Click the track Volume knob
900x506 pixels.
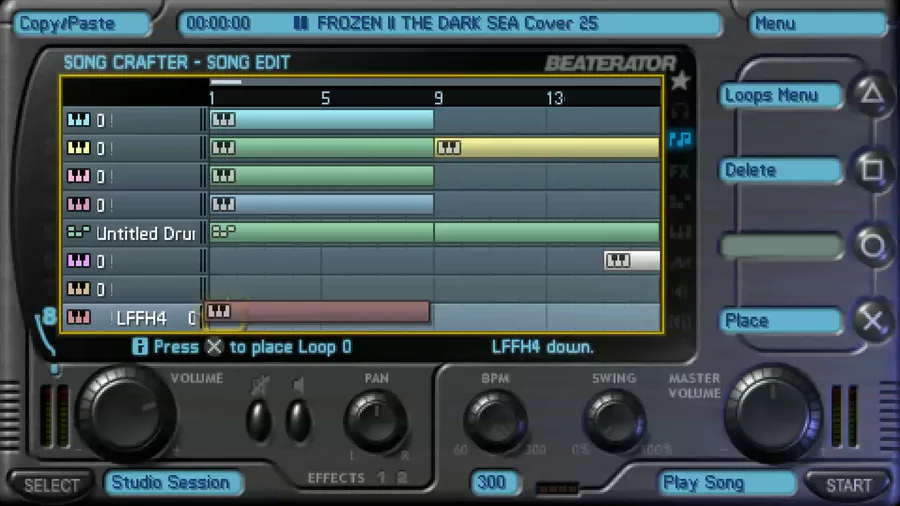point(126,412)
